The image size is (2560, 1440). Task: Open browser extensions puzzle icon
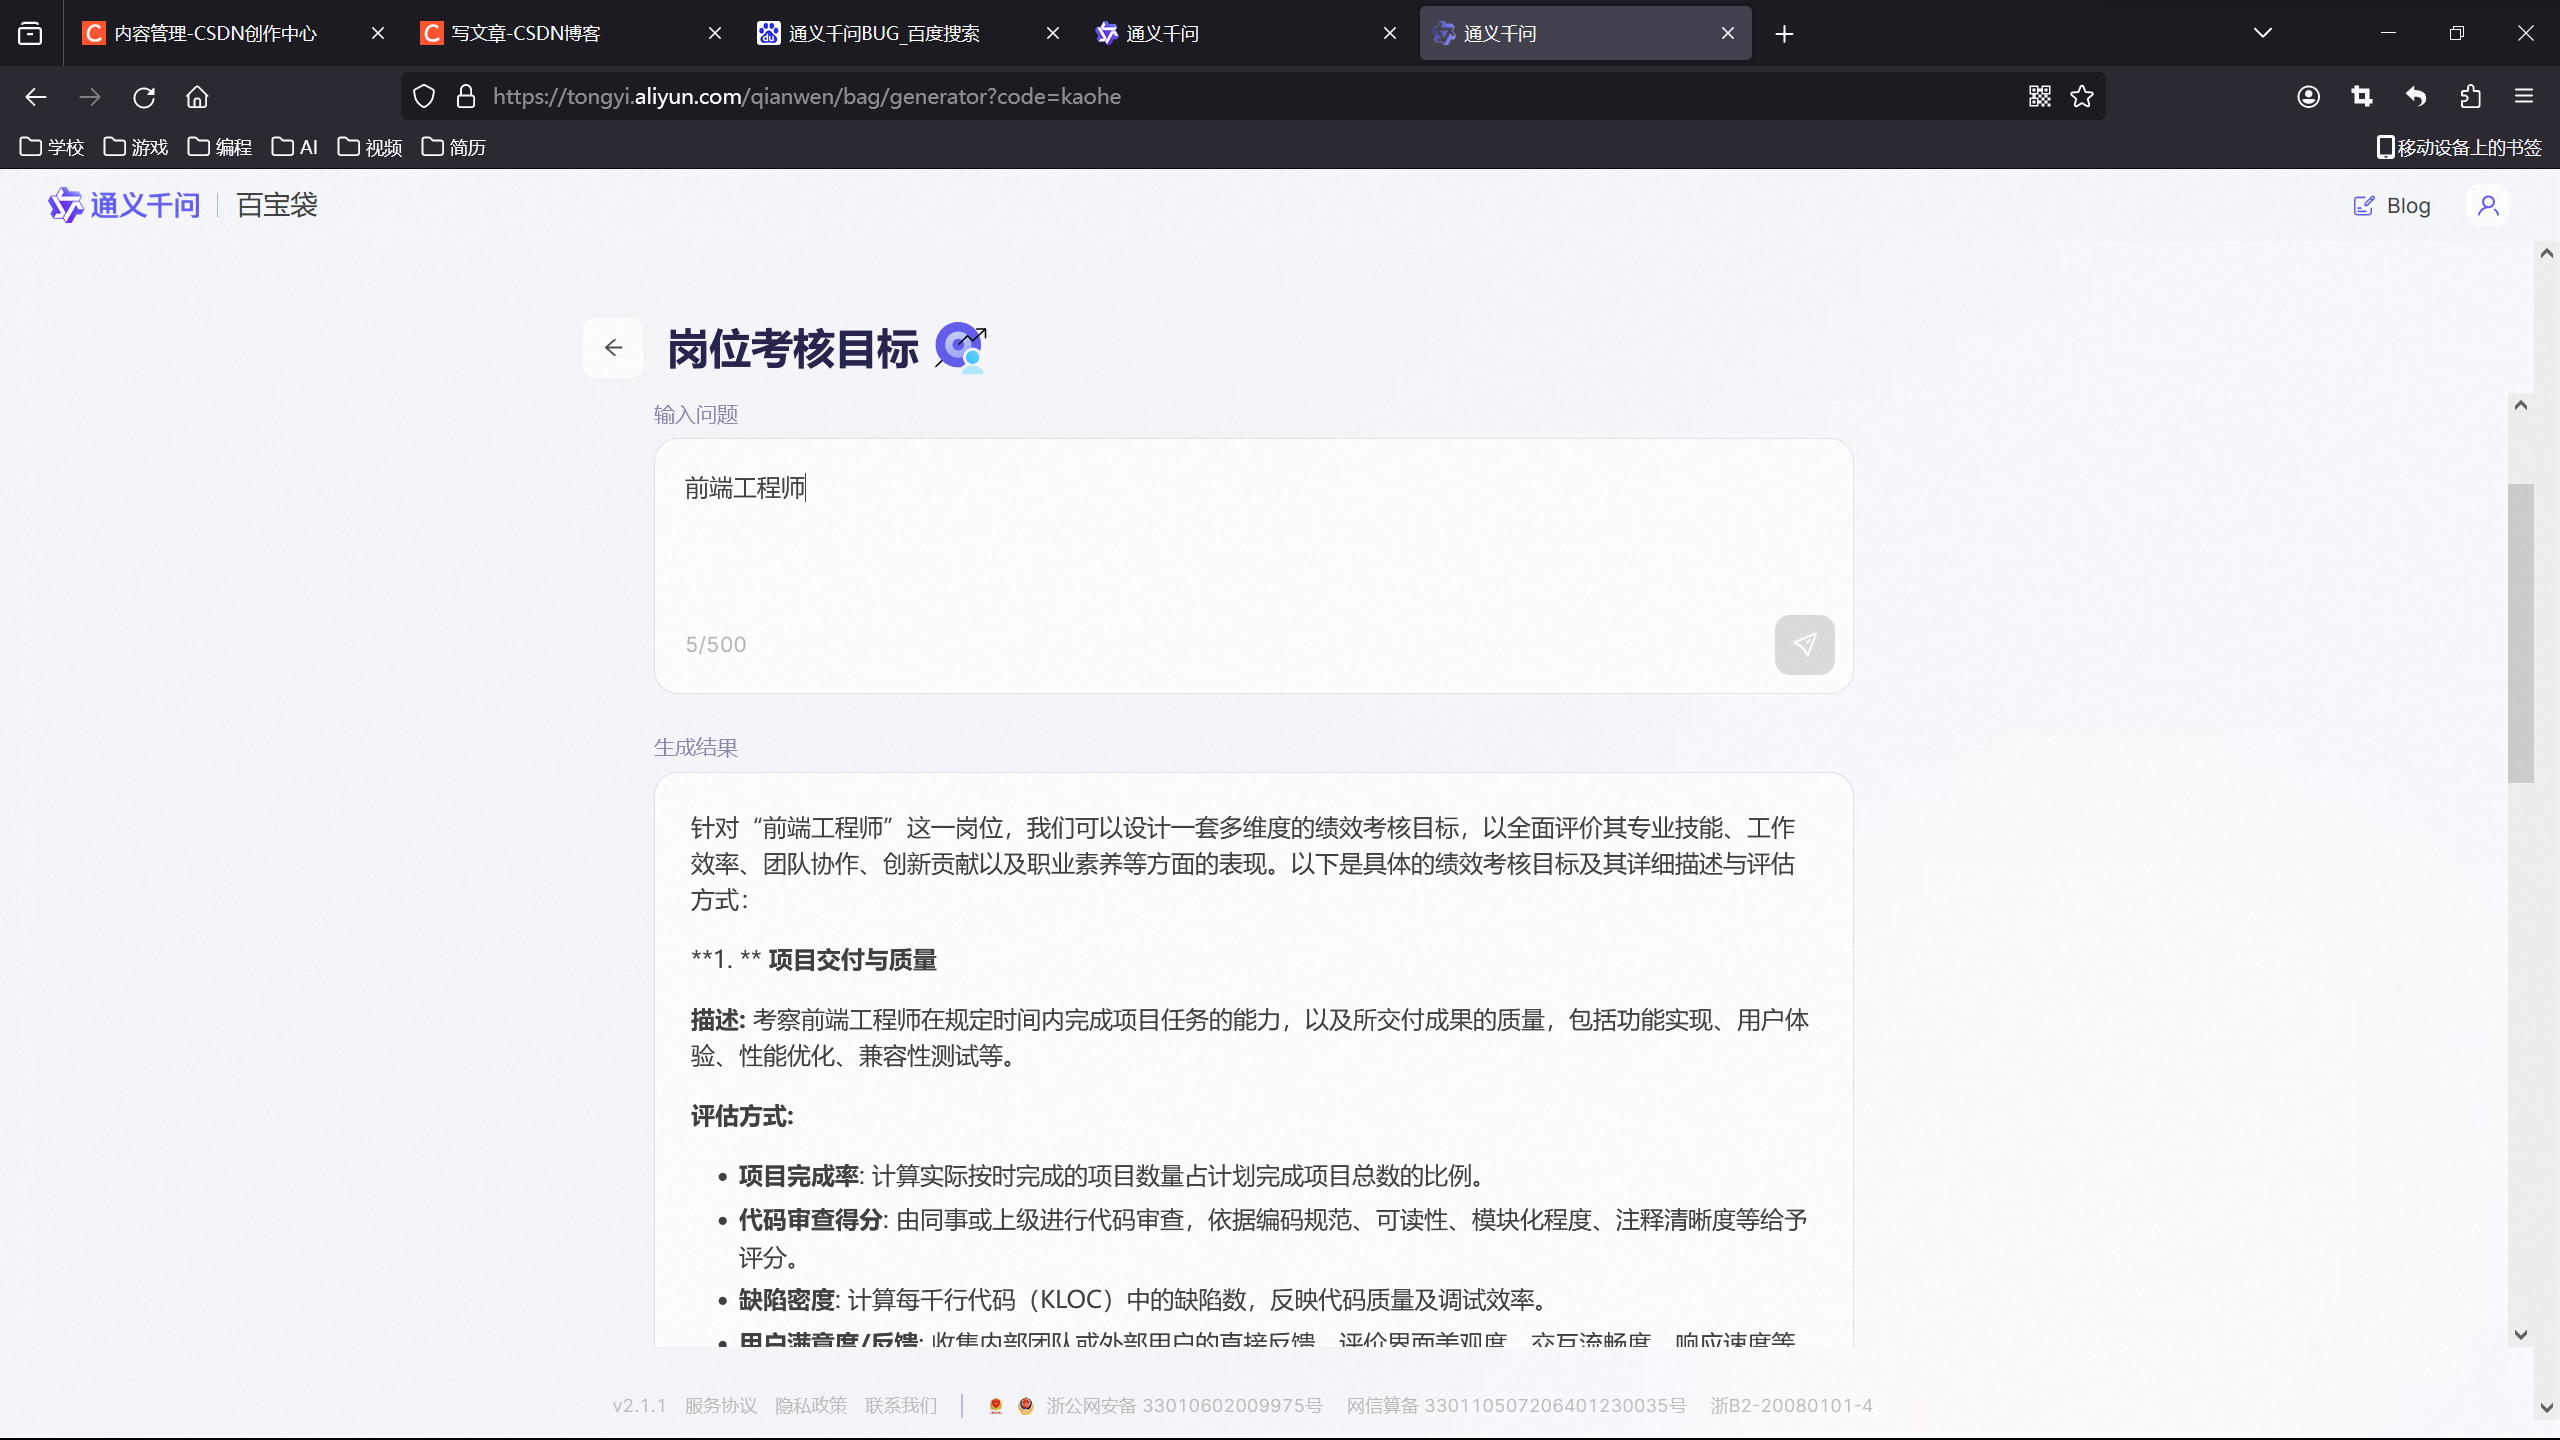click(x=2470, y=97)
